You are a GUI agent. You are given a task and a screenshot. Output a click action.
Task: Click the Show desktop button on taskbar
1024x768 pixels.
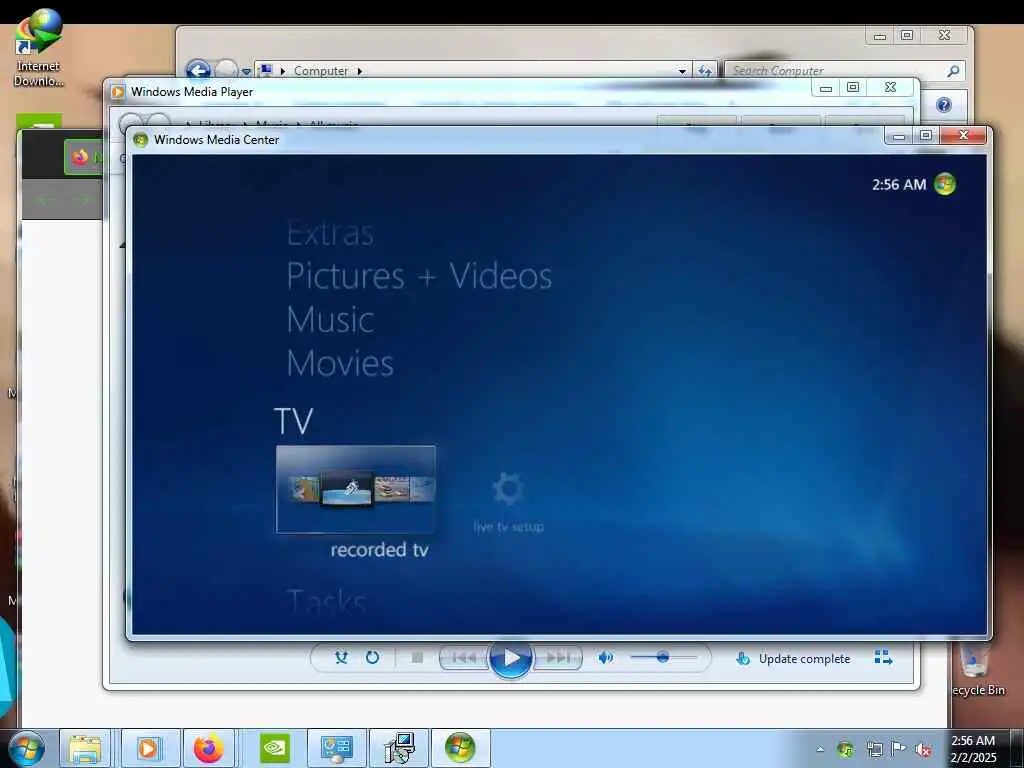pos(1017,748)
